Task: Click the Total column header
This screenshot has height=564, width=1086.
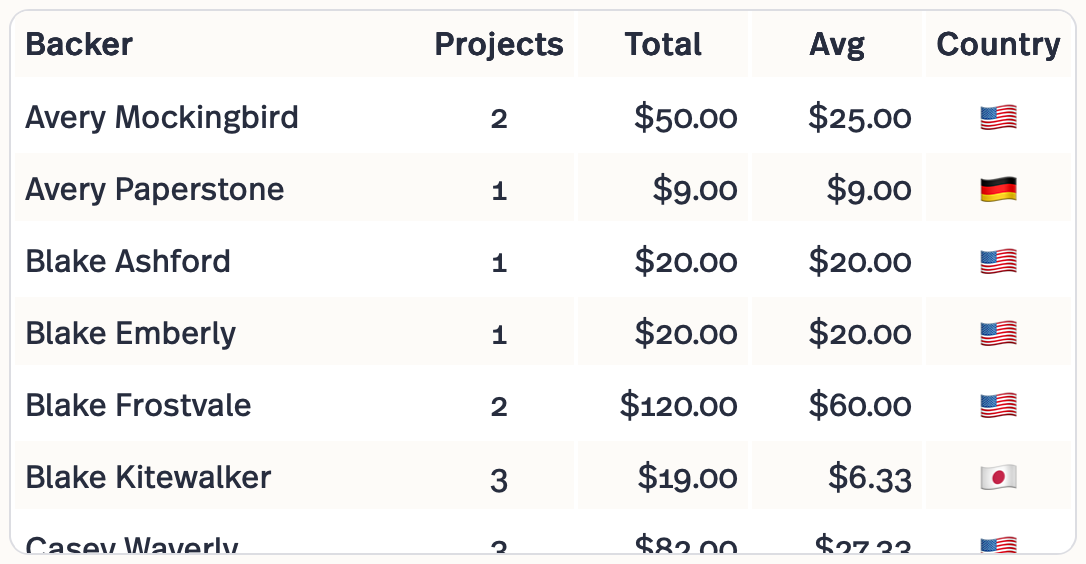Action: (663, 45)
